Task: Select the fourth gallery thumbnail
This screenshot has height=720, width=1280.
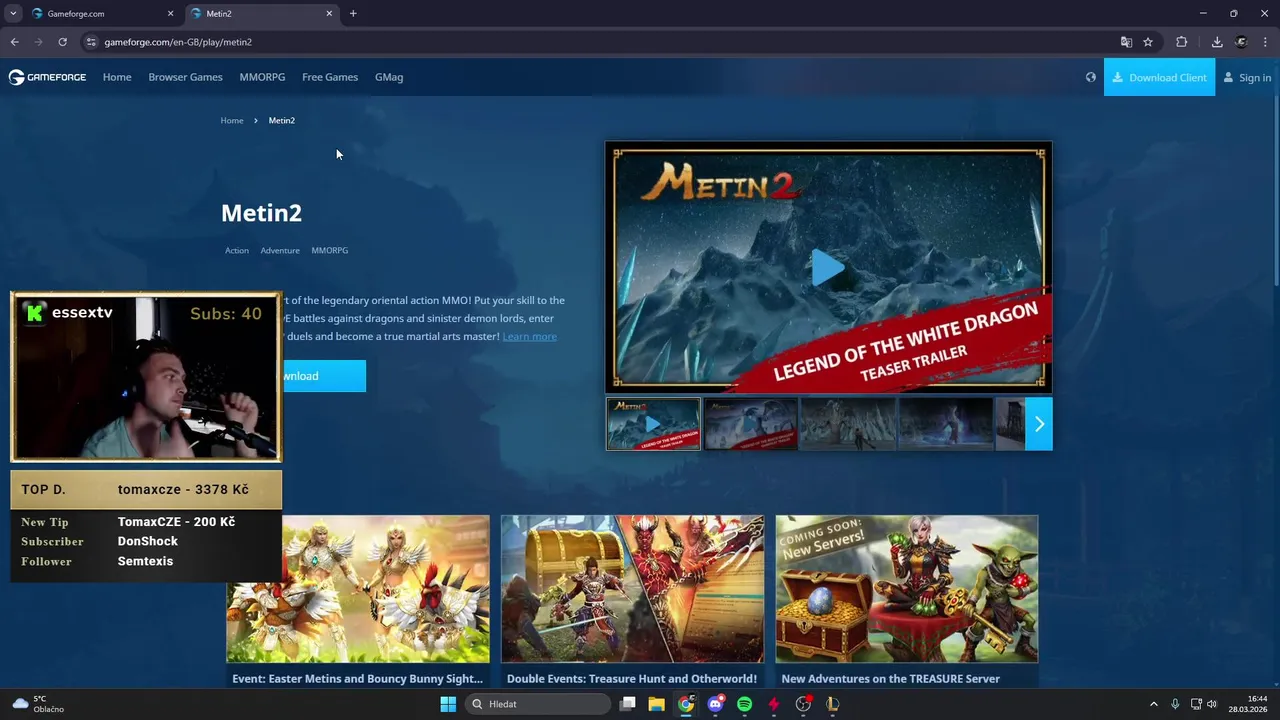Action: point(945,424)
